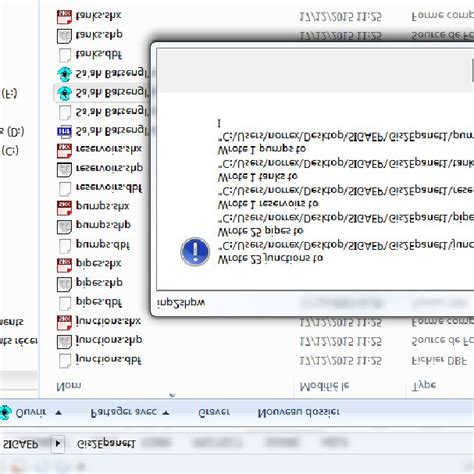Click the pumps.shp shapefile icon
This screenshot has width=474, height=474.
tap(64, 227)
